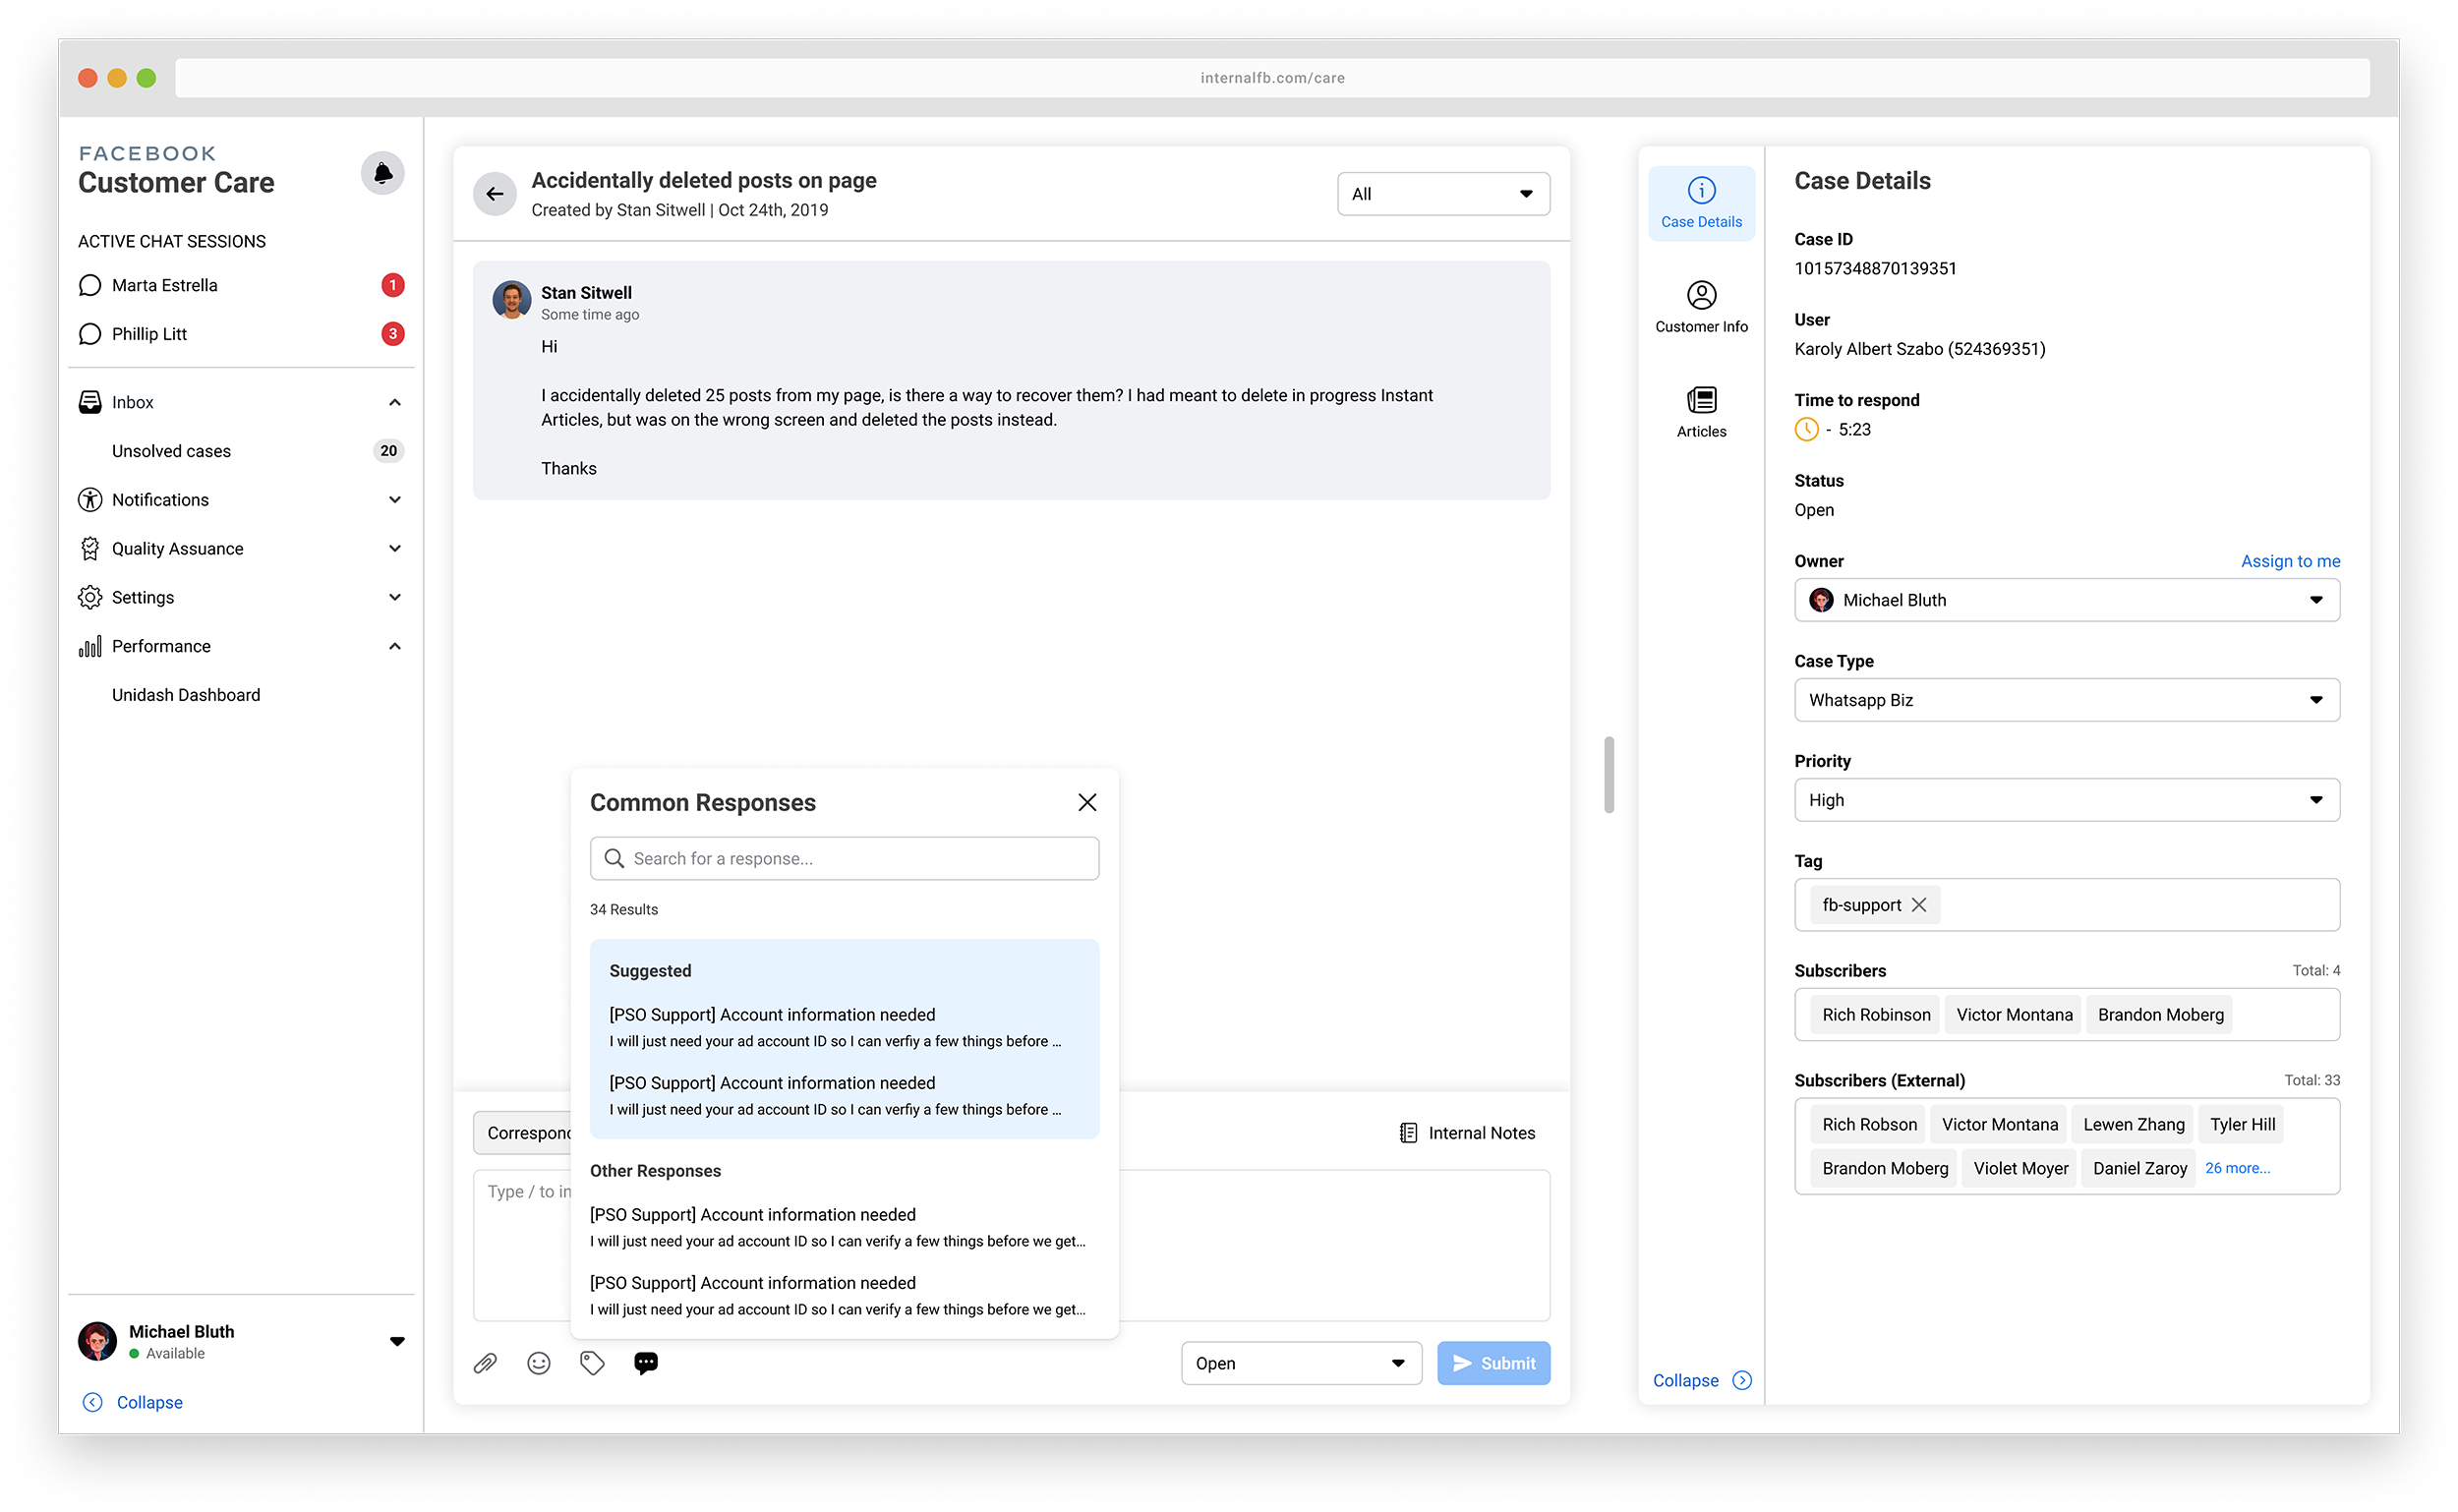Image resolution: width=2458 pixels, height=1512 pixels.
Task: Open the Priority dropdown set to High
Action: 2066,800
